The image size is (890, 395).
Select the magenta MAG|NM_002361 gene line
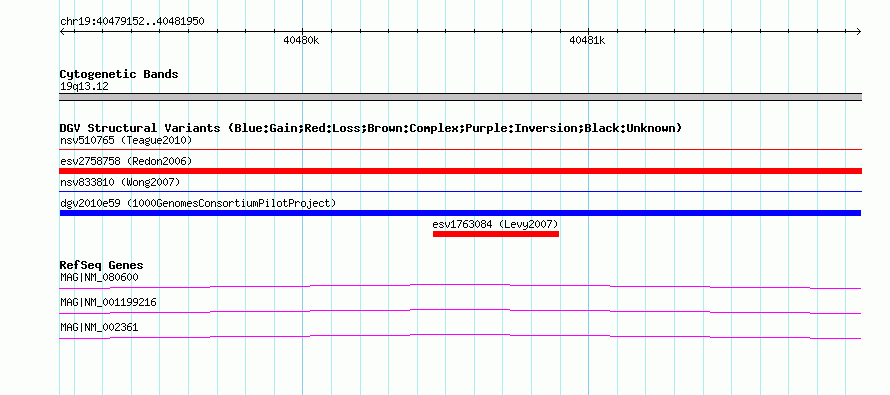[460, 337]
